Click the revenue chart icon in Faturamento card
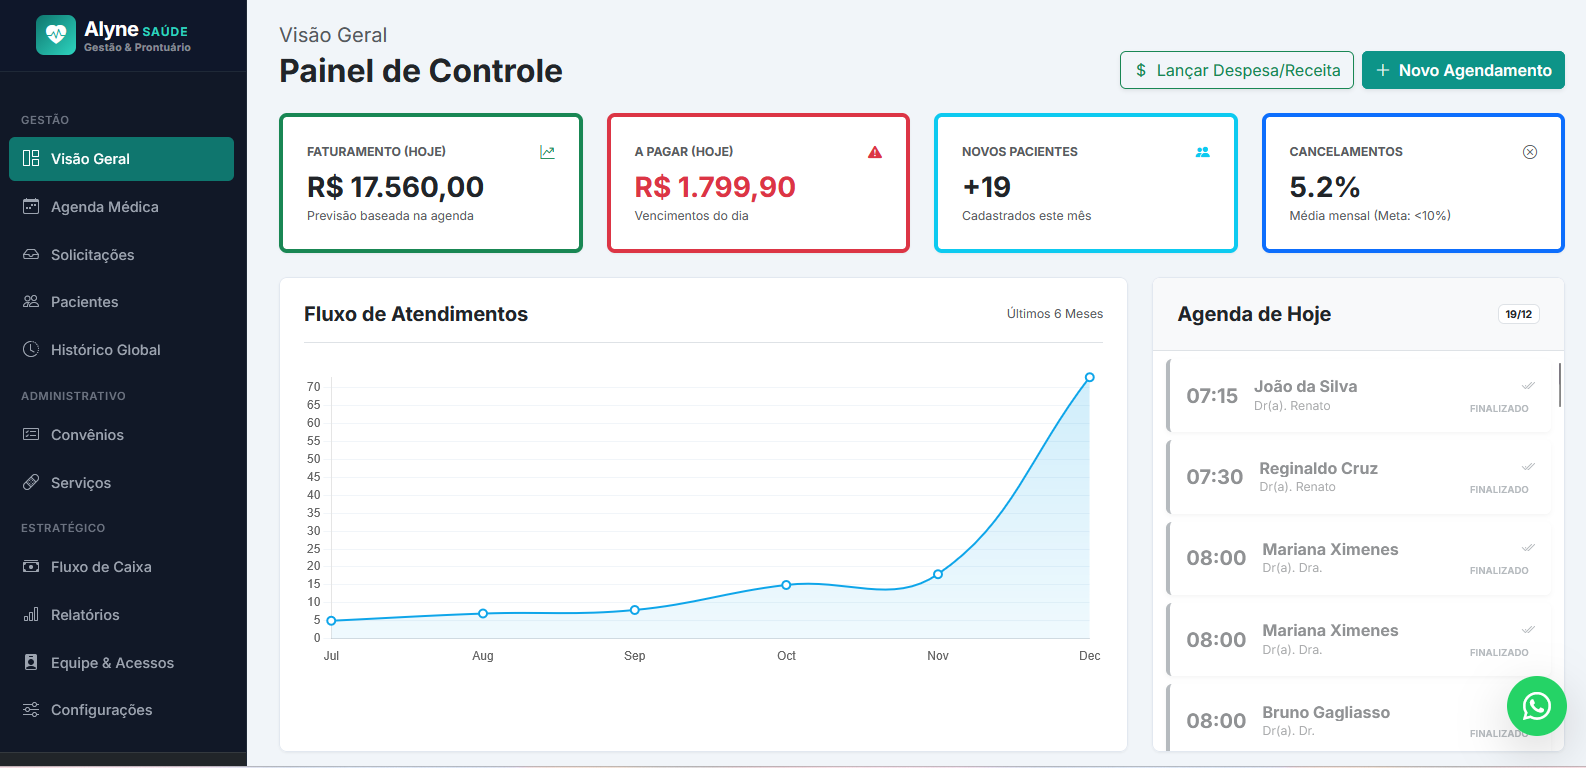The height and width of the screenshot is (768, 1586). point(547,152)
